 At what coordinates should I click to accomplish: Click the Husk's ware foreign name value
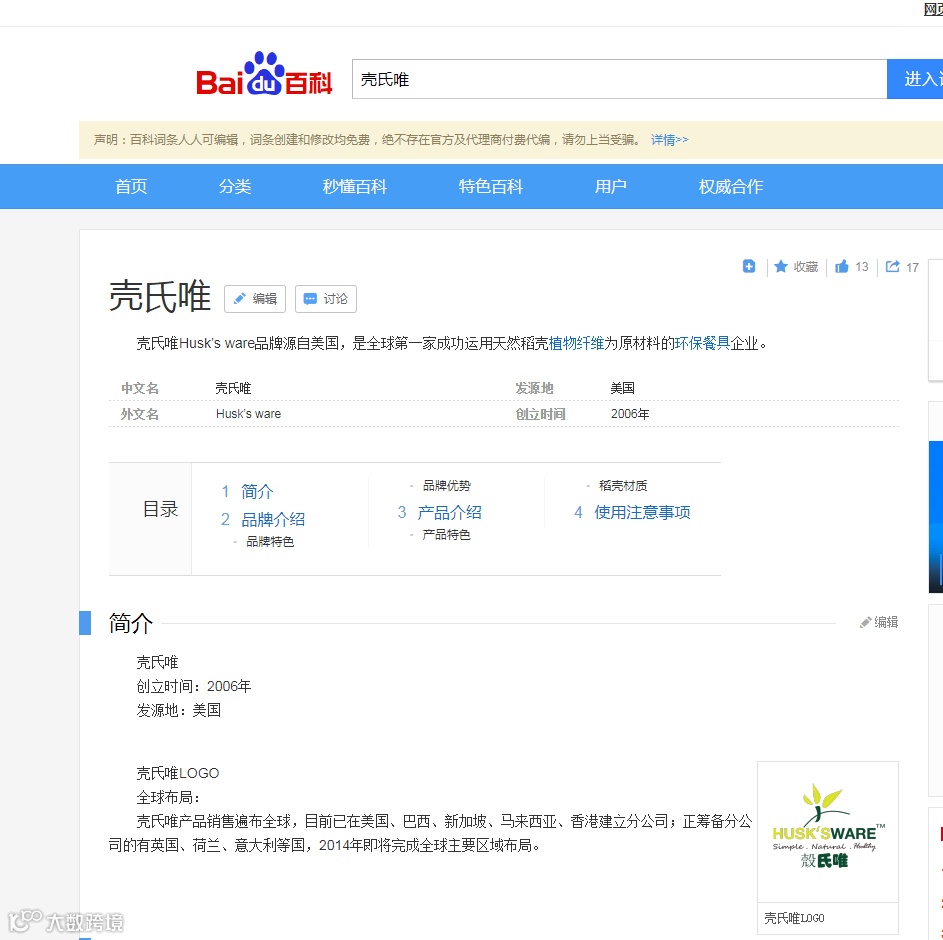click(x=248, y=414)
